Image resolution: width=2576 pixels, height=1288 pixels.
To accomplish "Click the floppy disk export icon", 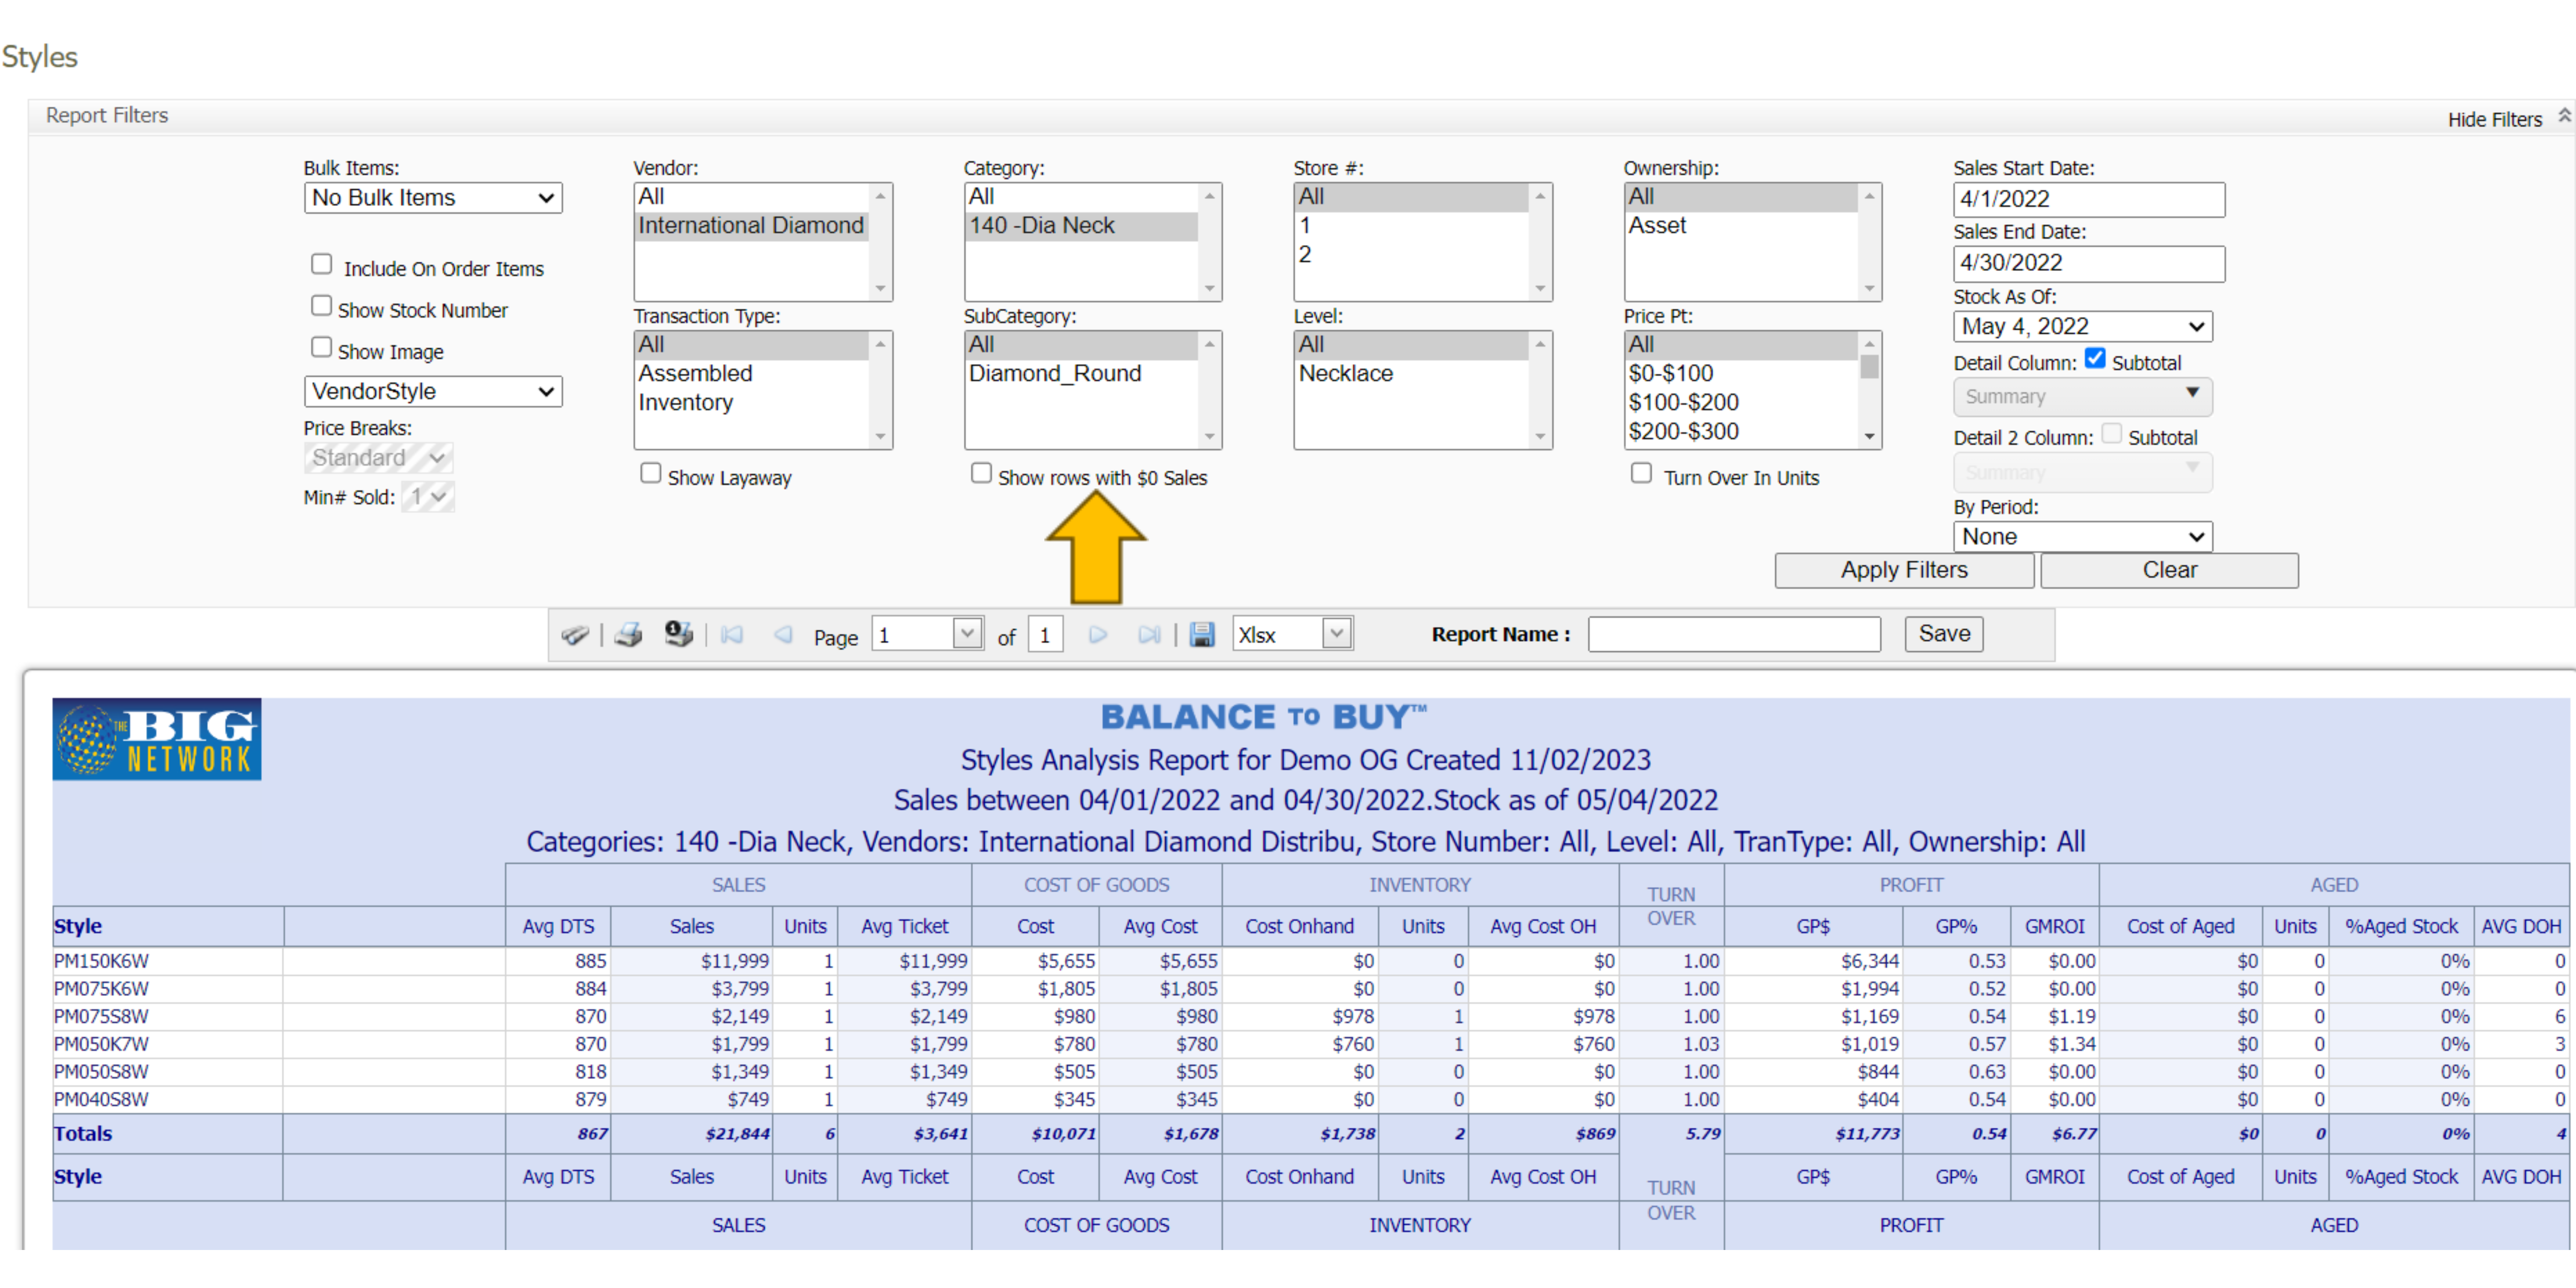I will (1202, 635).
